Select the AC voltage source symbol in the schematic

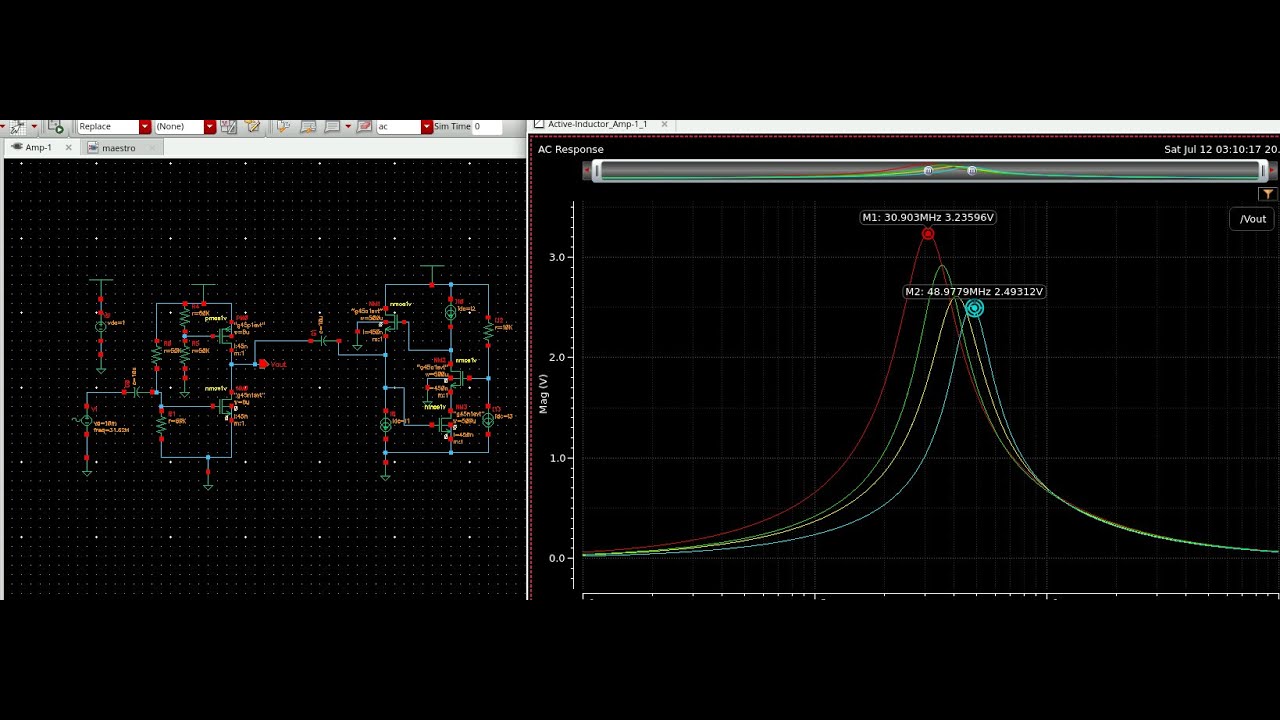coord(87,421)
